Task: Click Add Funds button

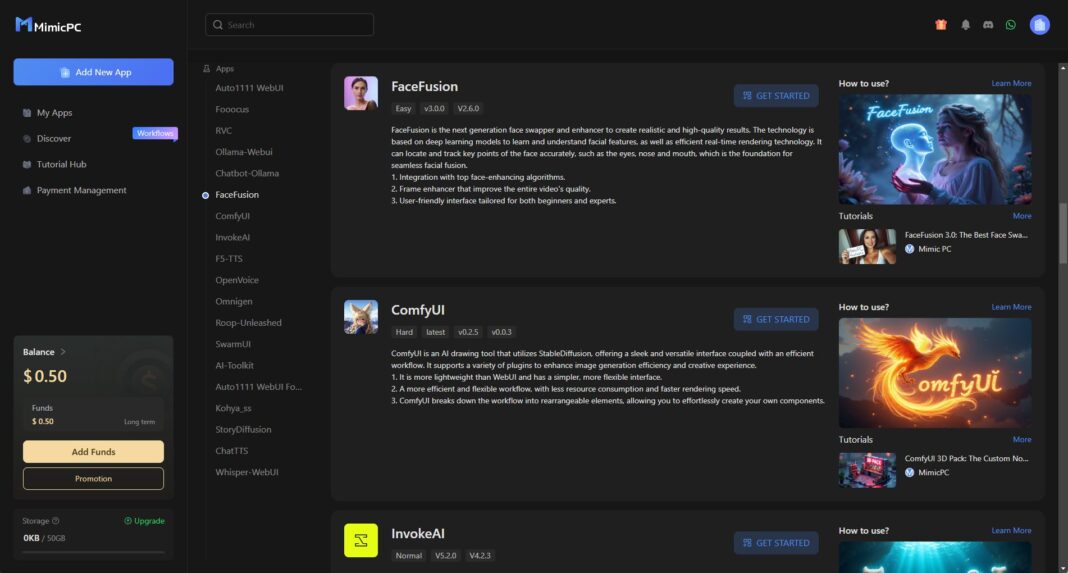Action: [x=93, y=451]
